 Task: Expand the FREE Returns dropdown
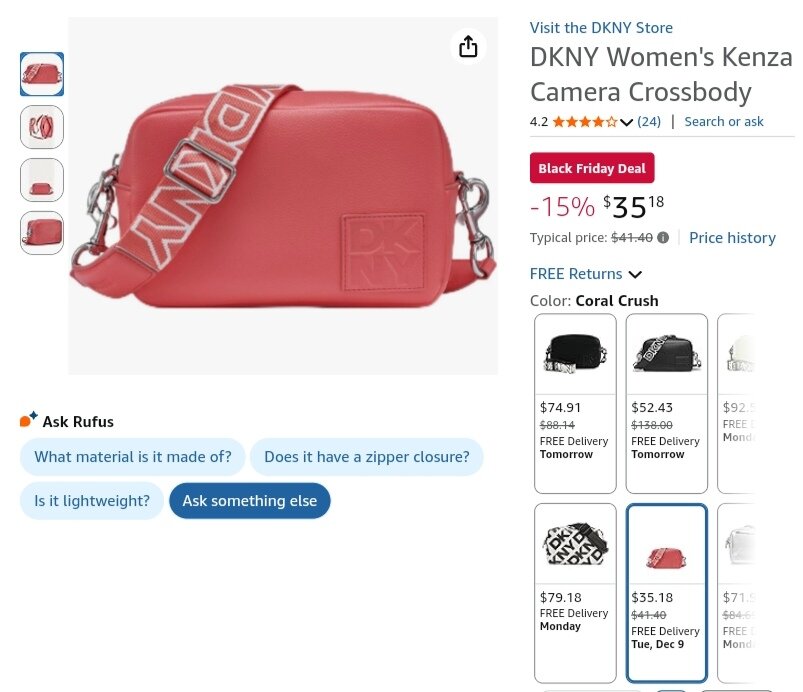[x=634, y=274]
